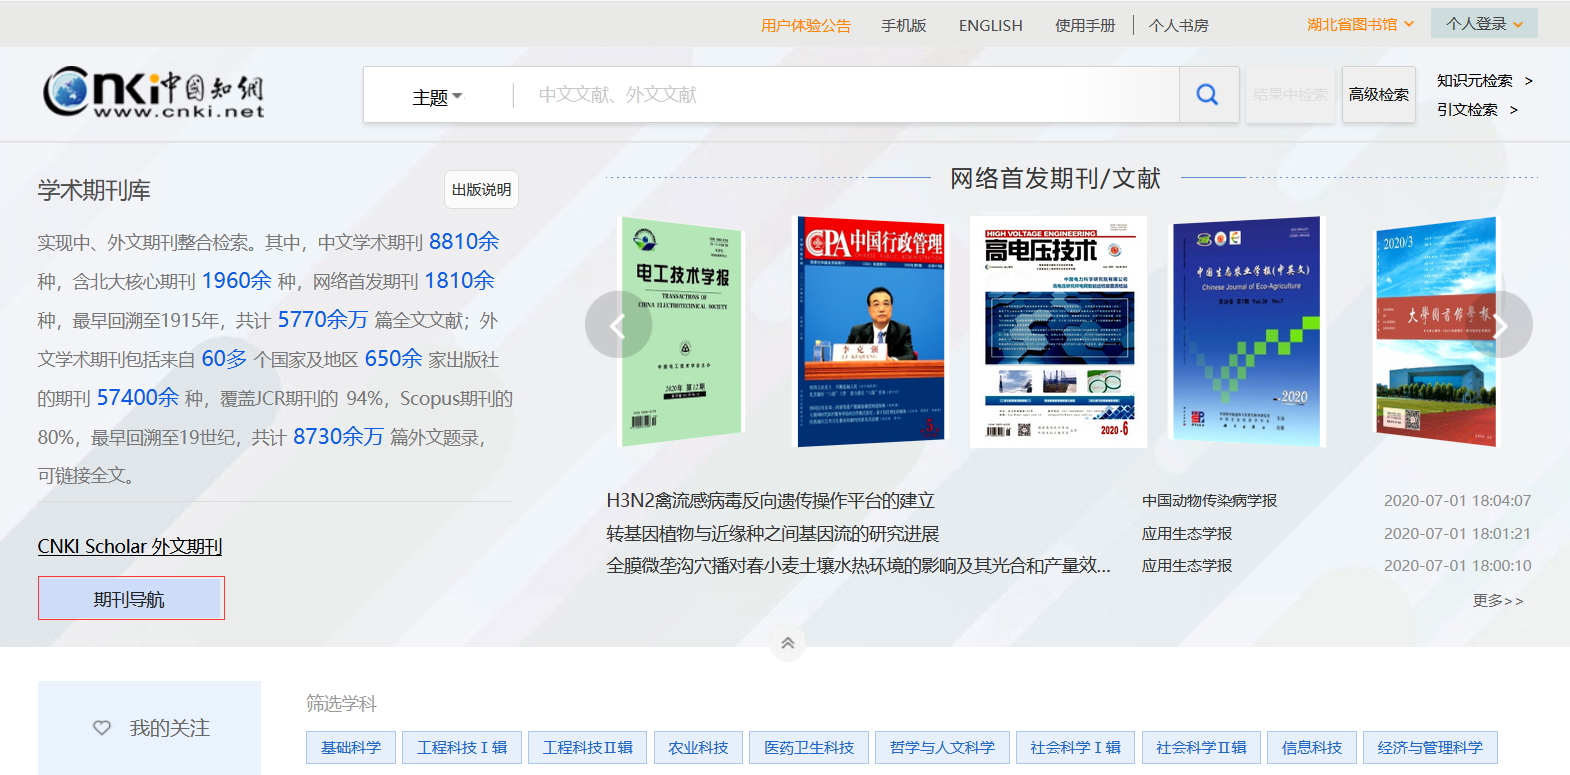Open 中国动物传染病学报 journal link
This screenshot has height=775, width=1570.
pyautogui.click(x=1210, y=501)
